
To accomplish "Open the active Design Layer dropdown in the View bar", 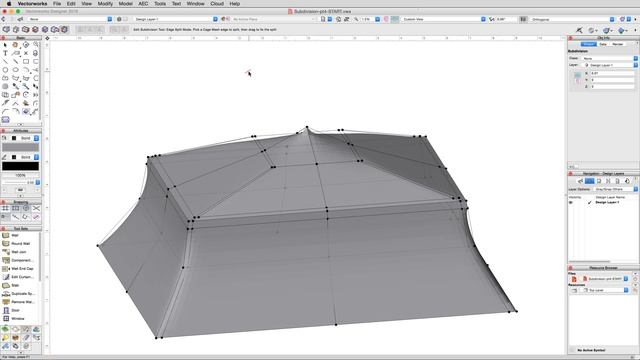I will click(x=176, y=19).
